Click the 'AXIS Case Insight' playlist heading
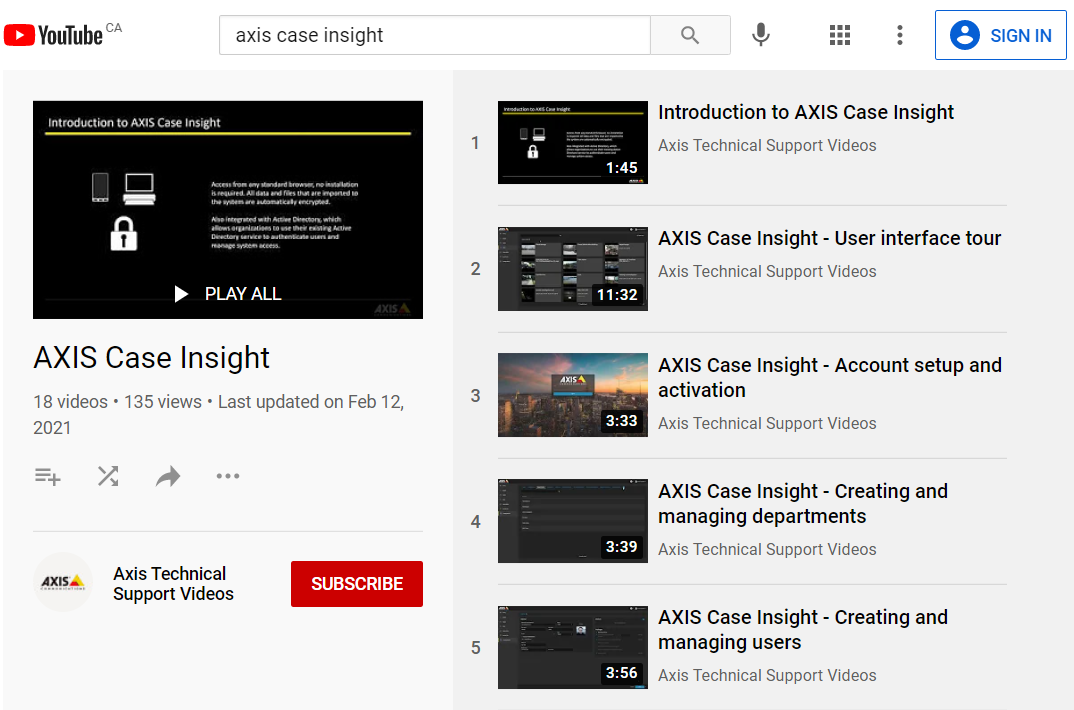Screen dimensions: 1074x710 click(x=151, y=357)
